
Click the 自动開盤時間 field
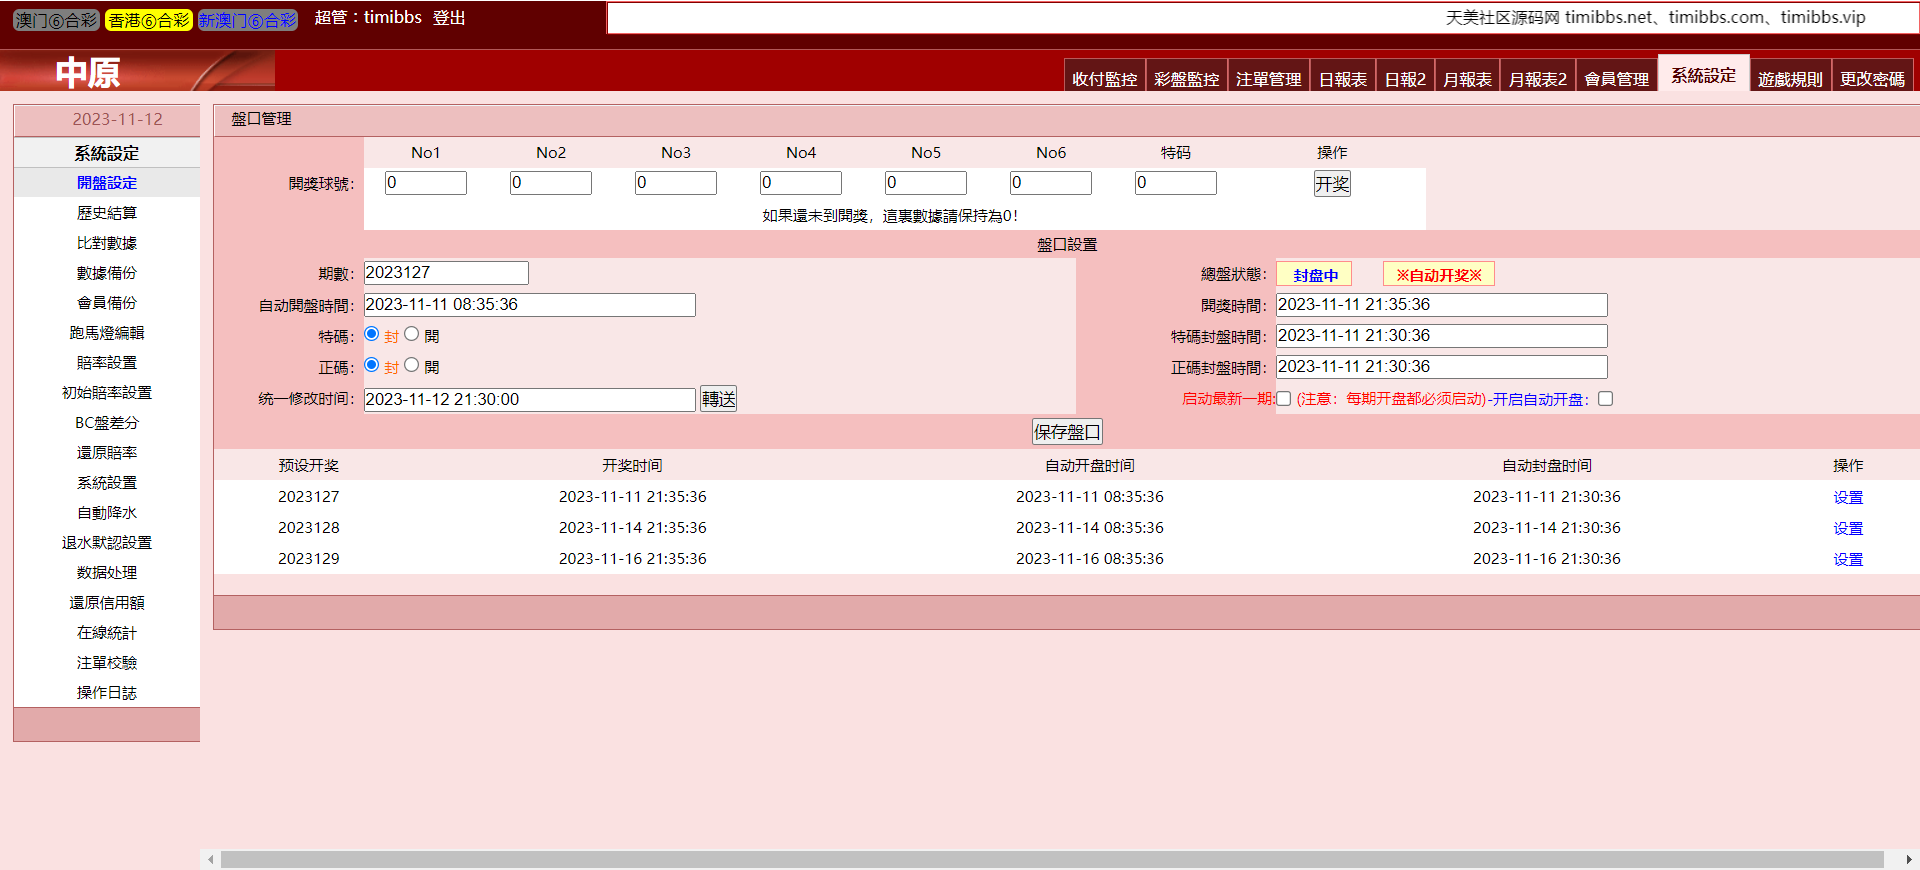[530, 305]
